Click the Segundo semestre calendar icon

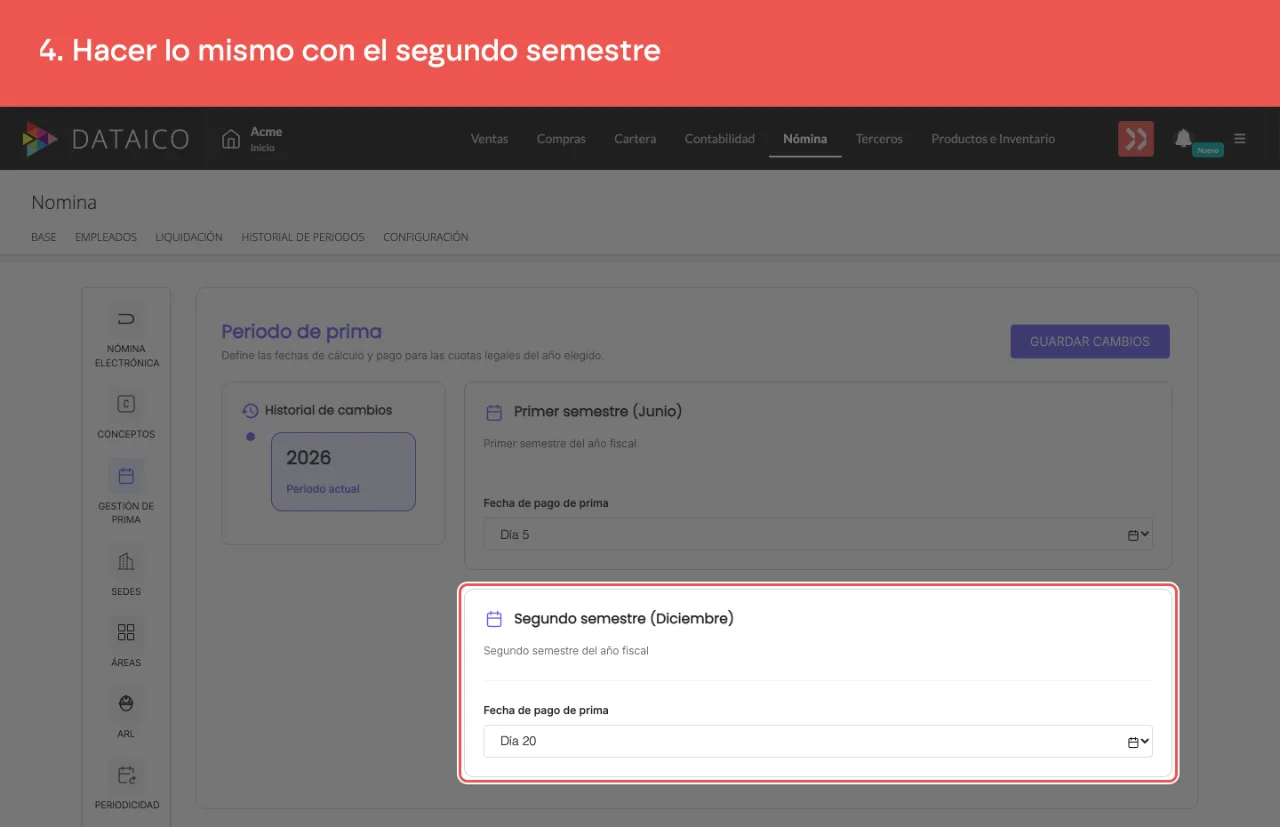coord(494,619)
